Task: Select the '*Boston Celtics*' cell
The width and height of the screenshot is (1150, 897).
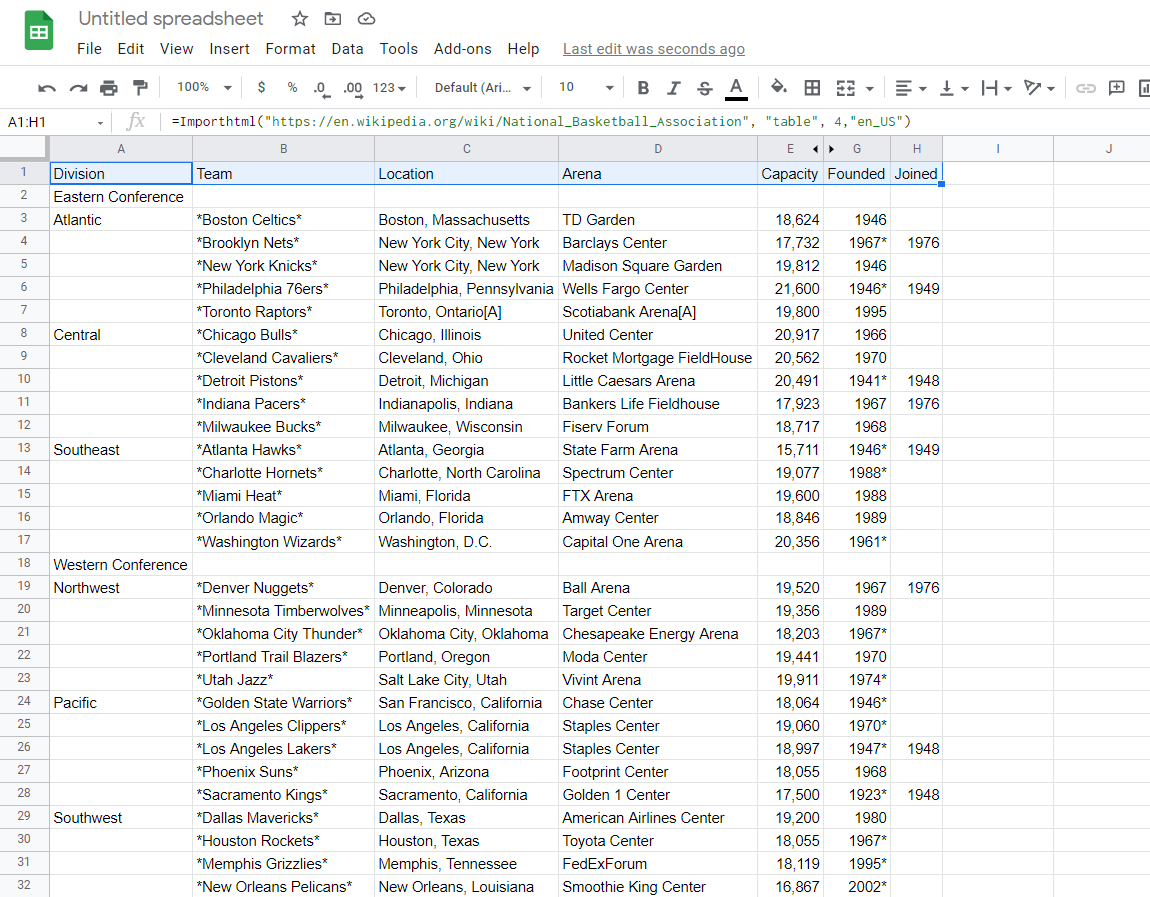Action: point(284,219)
